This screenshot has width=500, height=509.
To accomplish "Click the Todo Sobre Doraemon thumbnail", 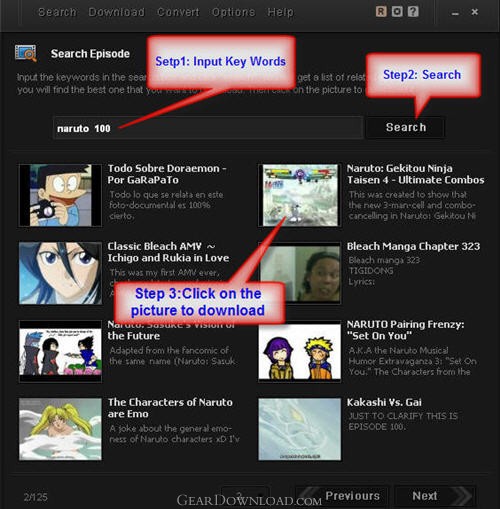I will click(60, 195).
